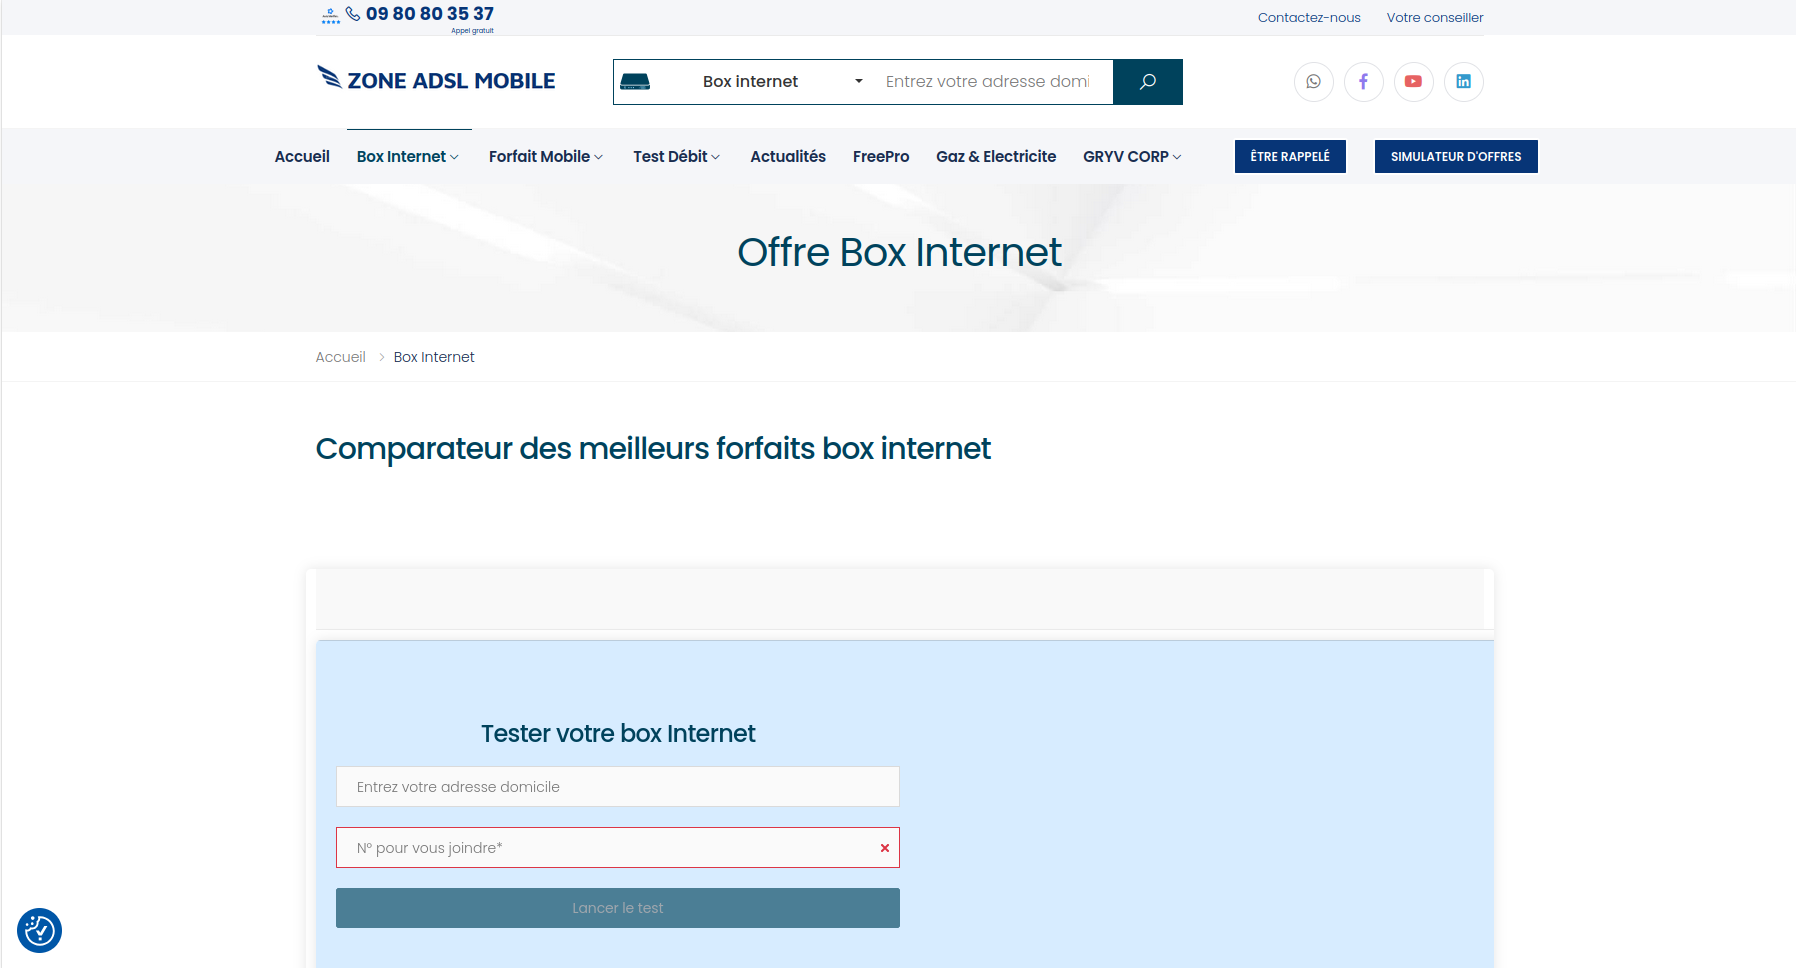Open the Simulateur d'offres
1796x968 pixels.
[1455, 156]
